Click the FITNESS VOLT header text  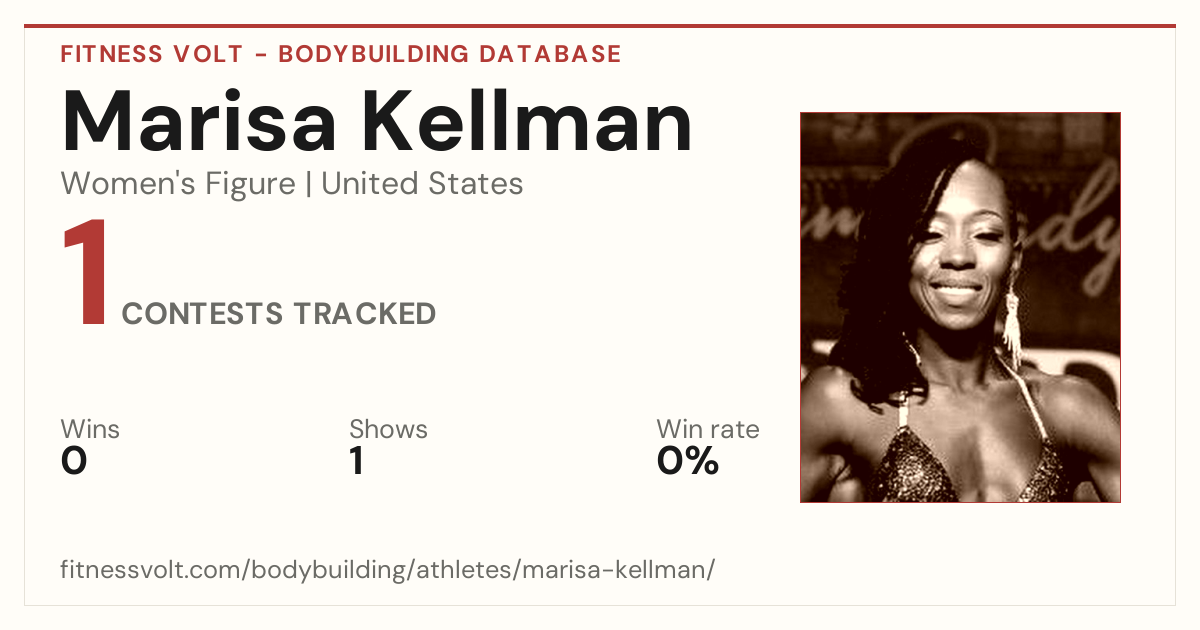point(151,54)
